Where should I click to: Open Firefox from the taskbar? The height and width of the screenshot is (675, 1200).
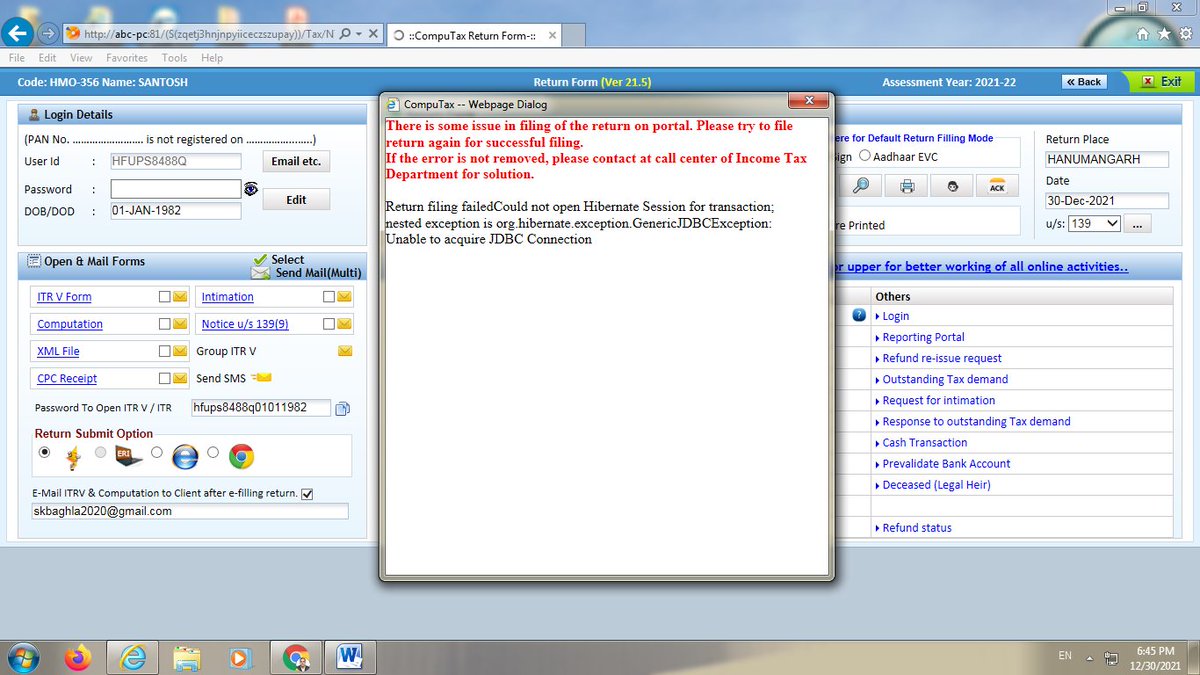click(x=76, y=657)
